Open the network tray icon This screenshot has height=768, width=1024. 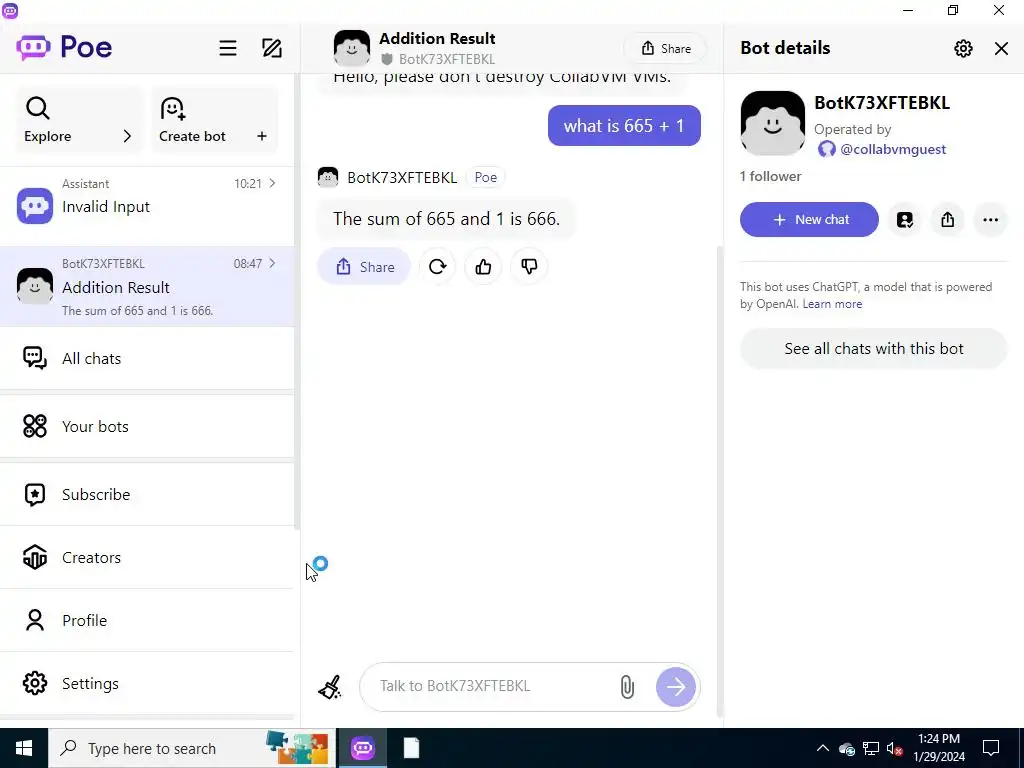[871, 748]
